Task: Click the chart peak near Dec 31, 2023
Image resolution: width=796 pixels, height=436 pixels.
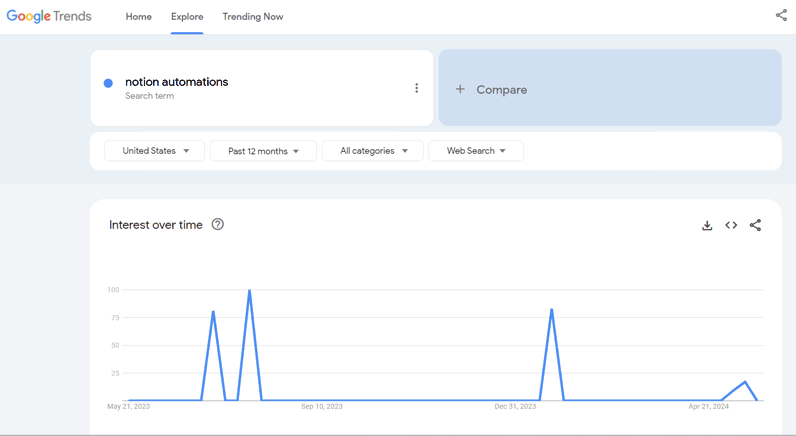Action: [551, 310]
